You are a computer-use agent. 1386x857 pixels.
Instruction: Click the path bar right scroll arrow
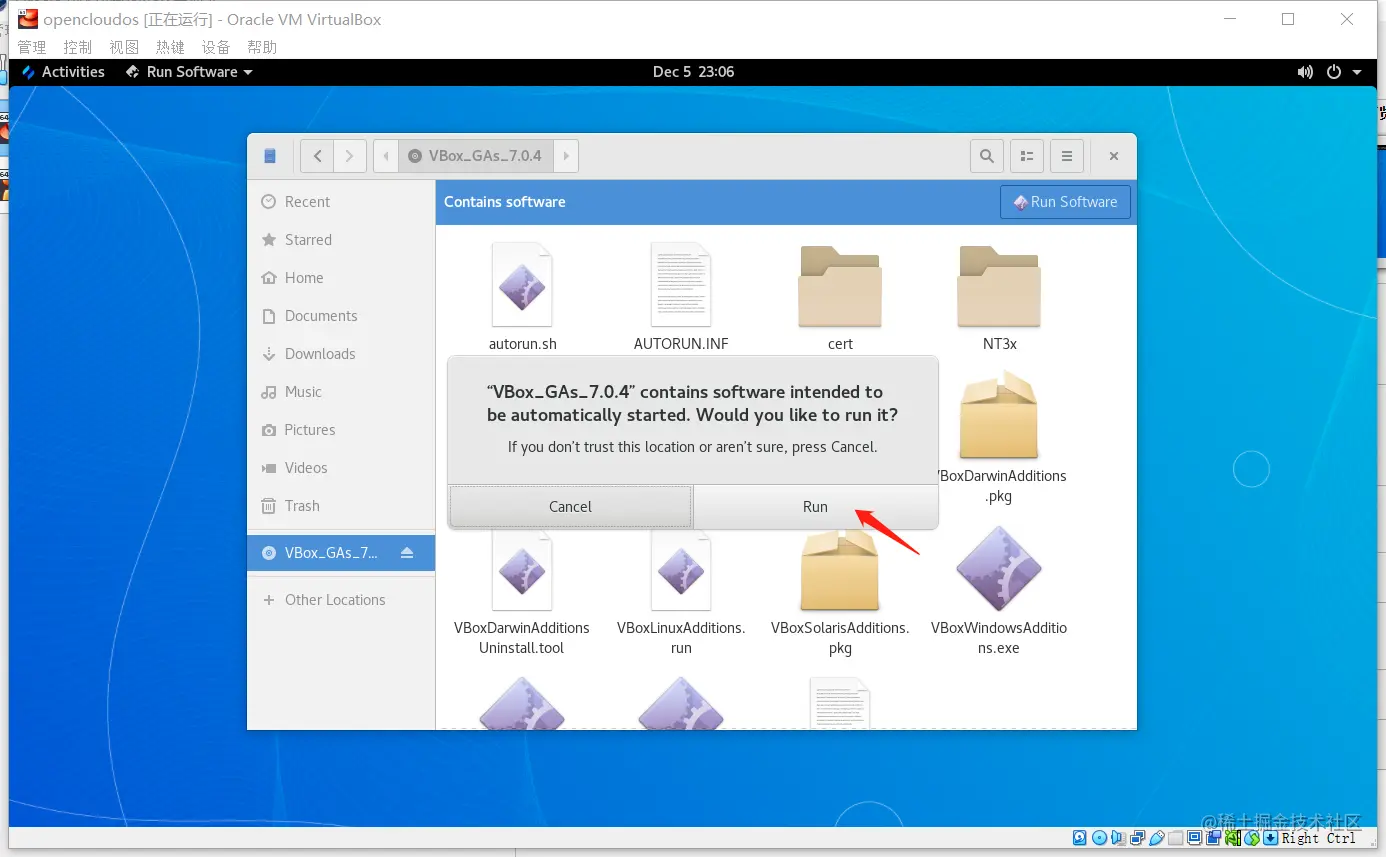[x=567, y=156]
